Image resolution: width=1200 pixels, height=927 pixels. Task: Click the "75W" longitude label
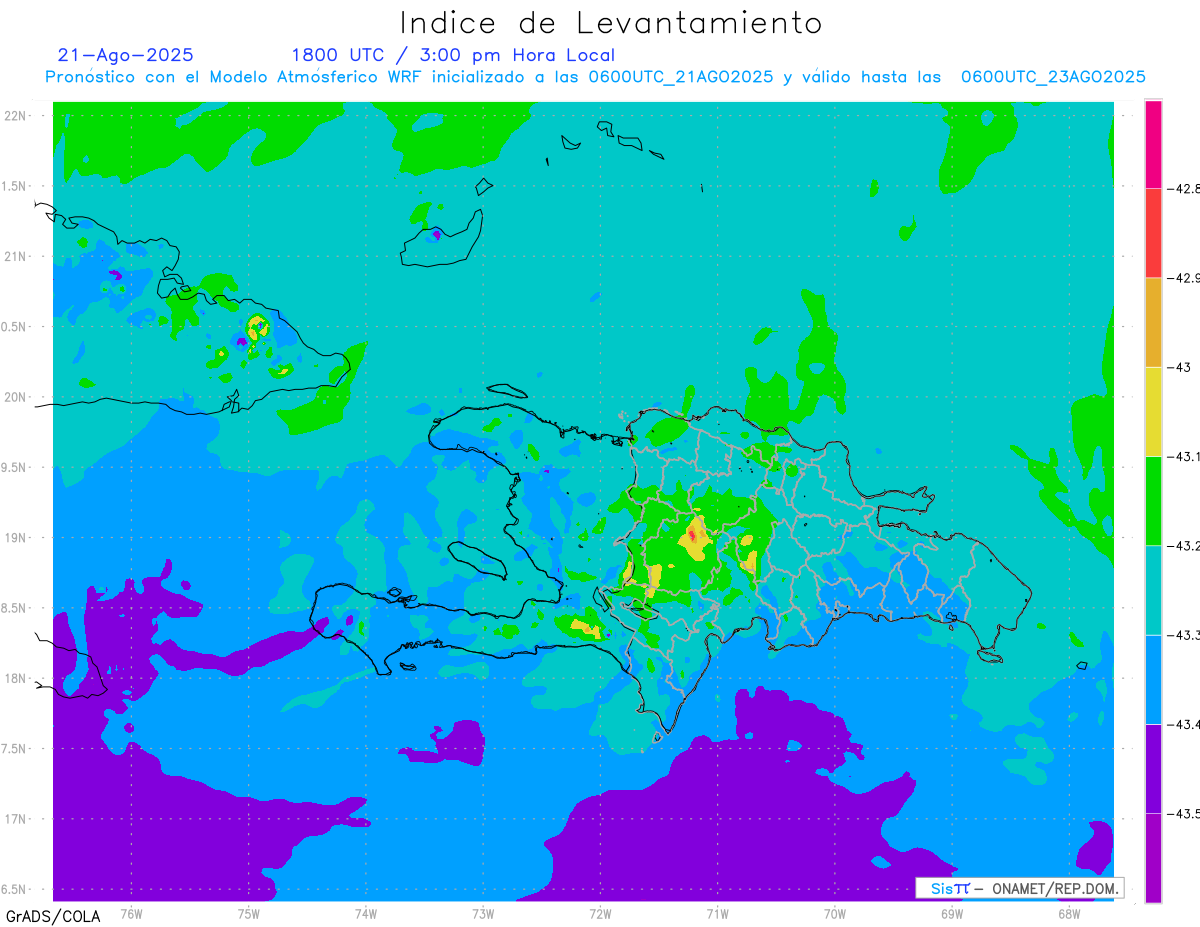[x=248, y=913]
